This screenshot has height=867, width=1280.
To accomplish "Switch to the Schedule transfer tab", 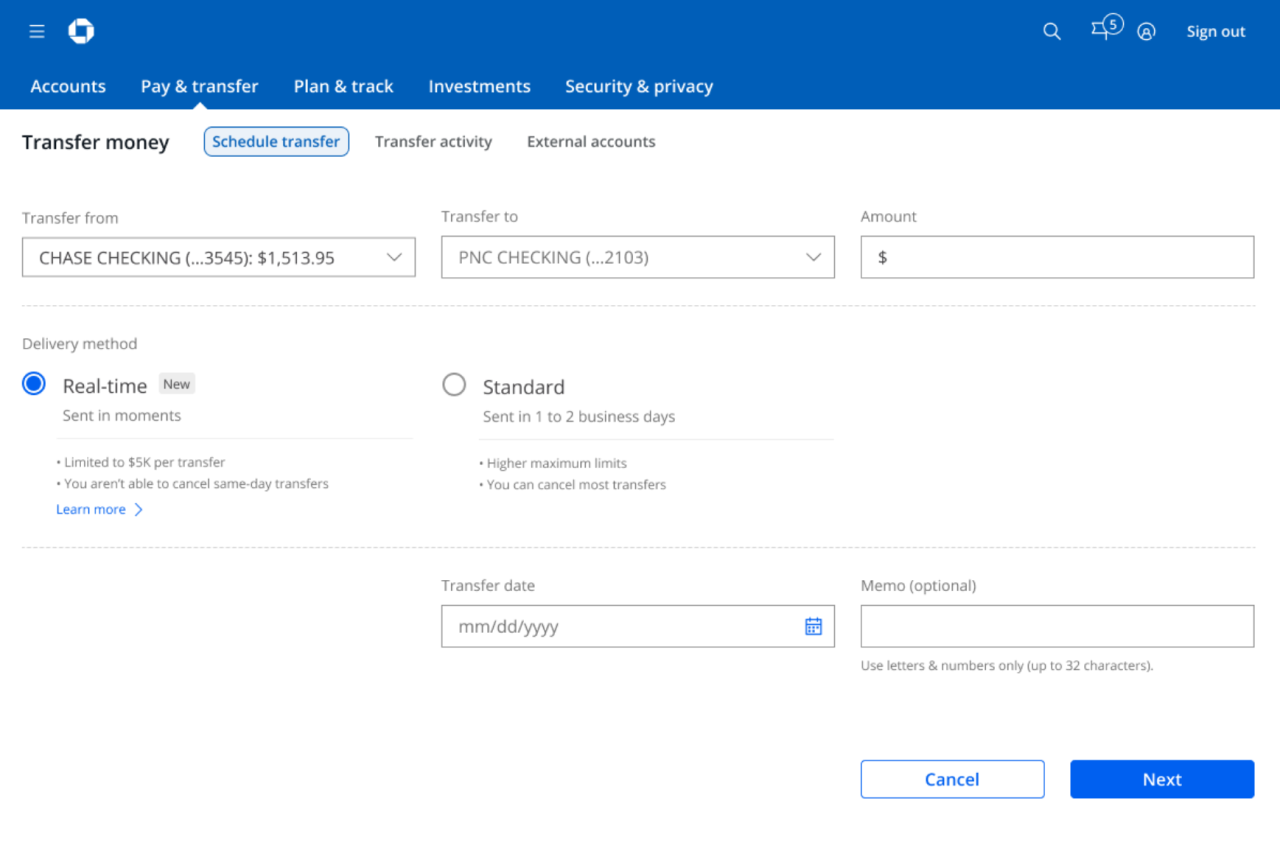I will tap(276, 142).
